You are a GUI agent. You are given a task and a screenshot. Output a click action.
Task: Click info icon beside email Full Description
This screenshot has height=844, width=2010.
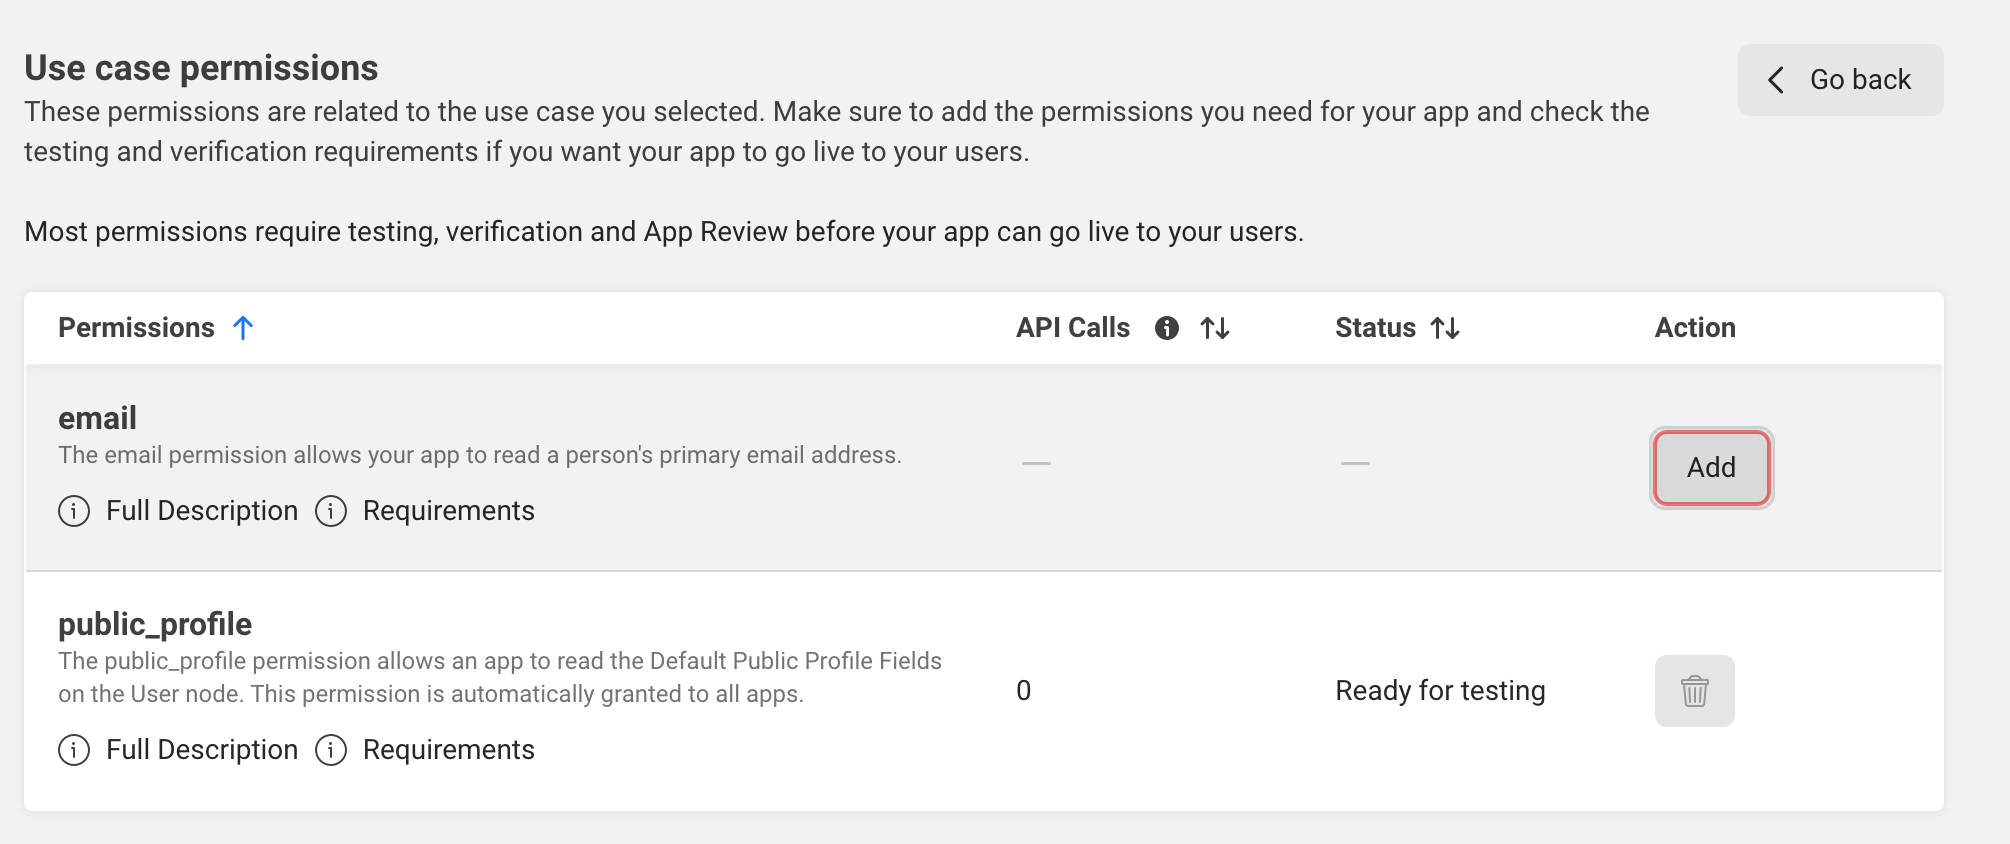(x=74, y=511)
